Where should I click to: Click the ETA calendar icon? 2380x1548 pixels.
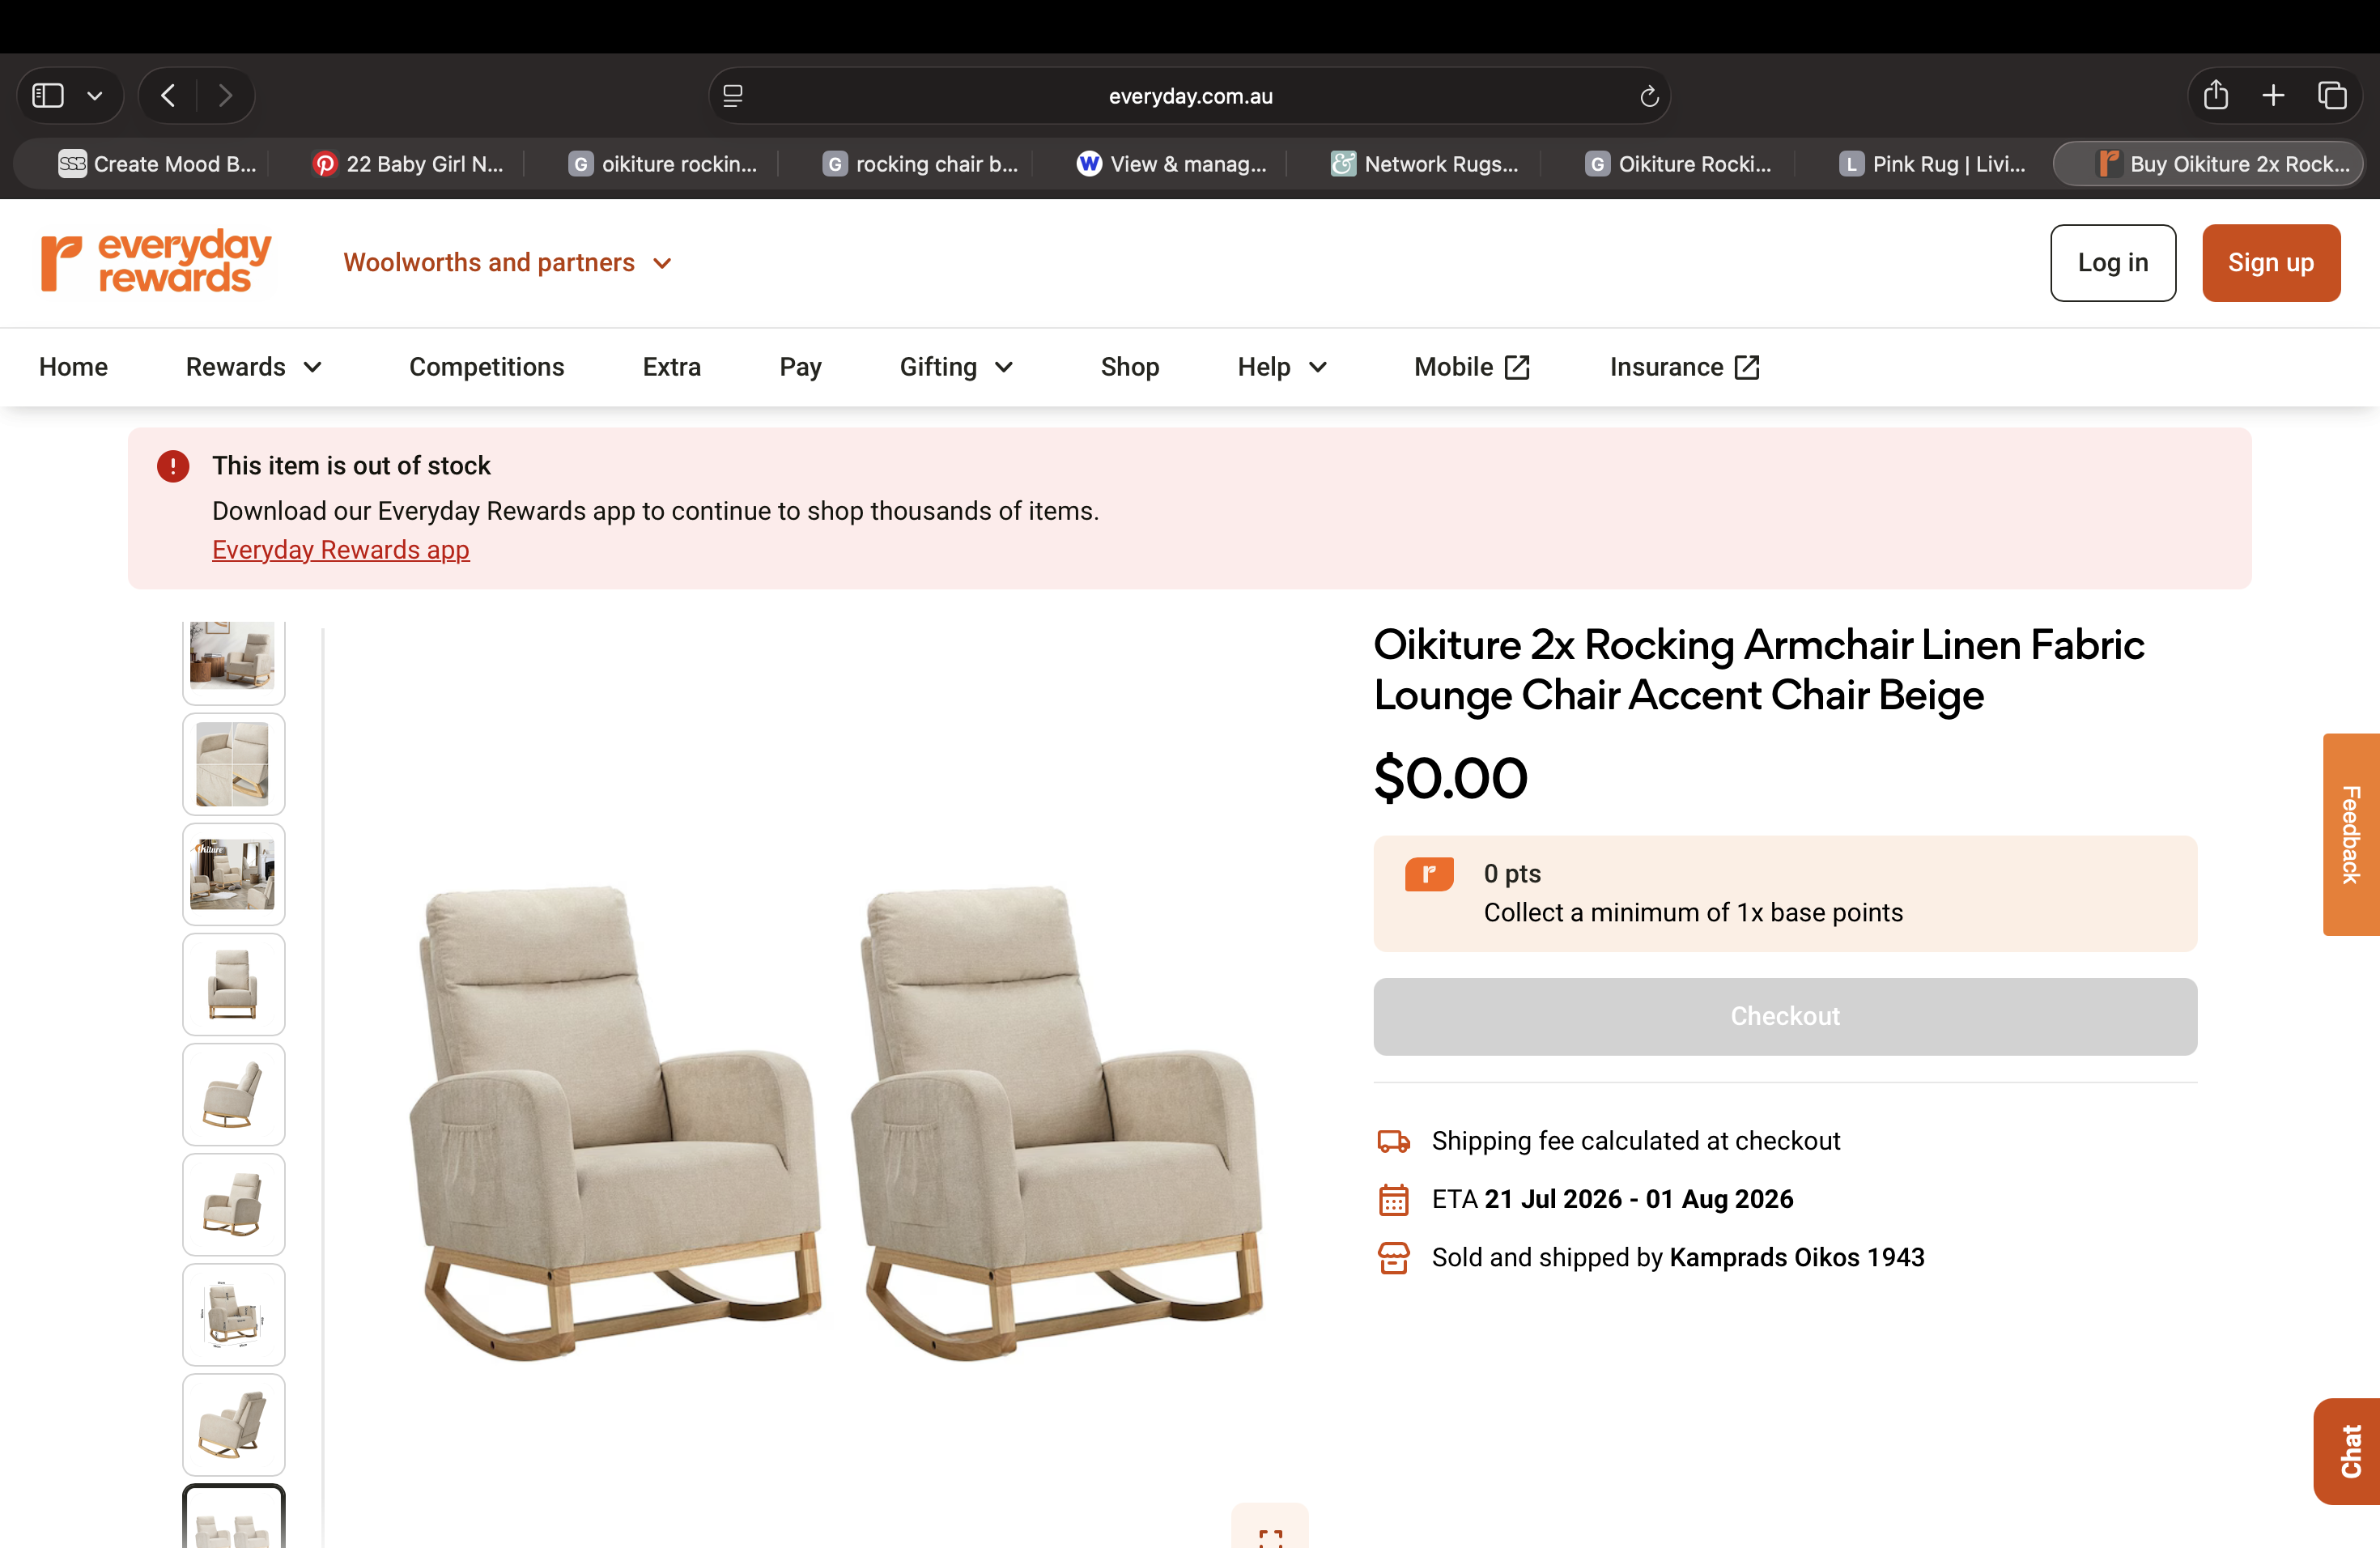1393,1199
